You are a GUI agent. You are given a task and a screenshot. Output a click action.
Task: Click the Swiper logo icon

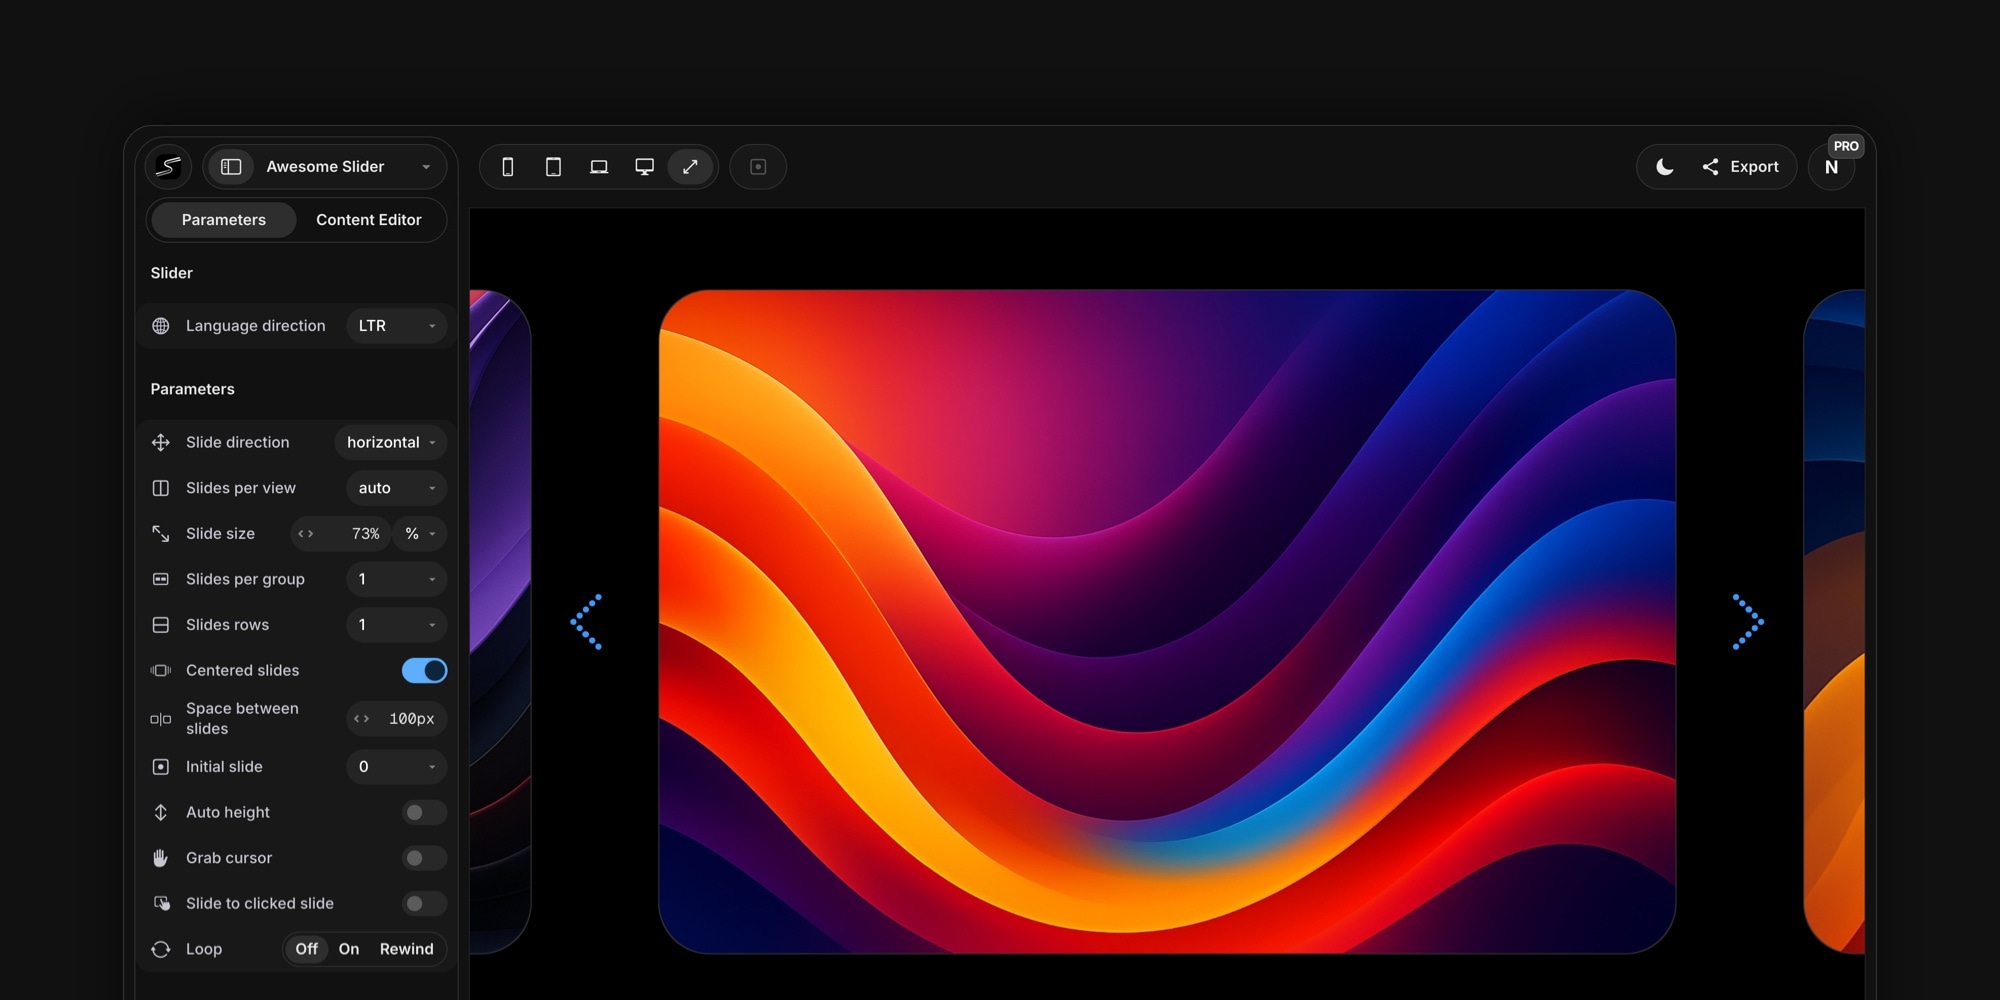tap(168, 167)
